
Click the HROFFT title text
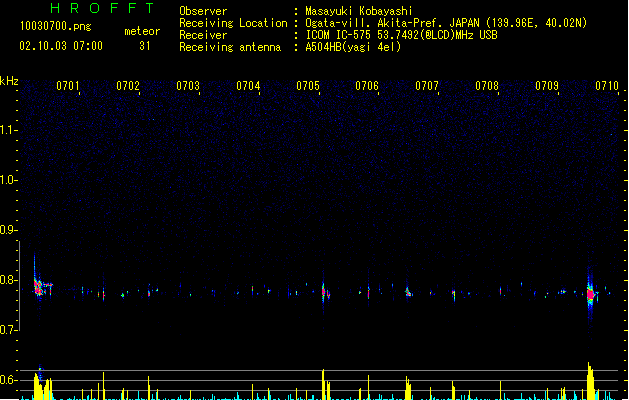103,8
